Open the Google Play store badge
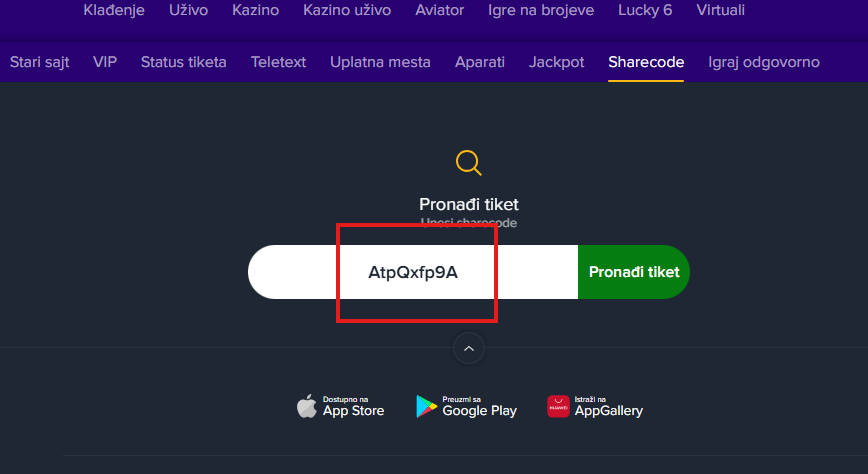 [466, 406]
